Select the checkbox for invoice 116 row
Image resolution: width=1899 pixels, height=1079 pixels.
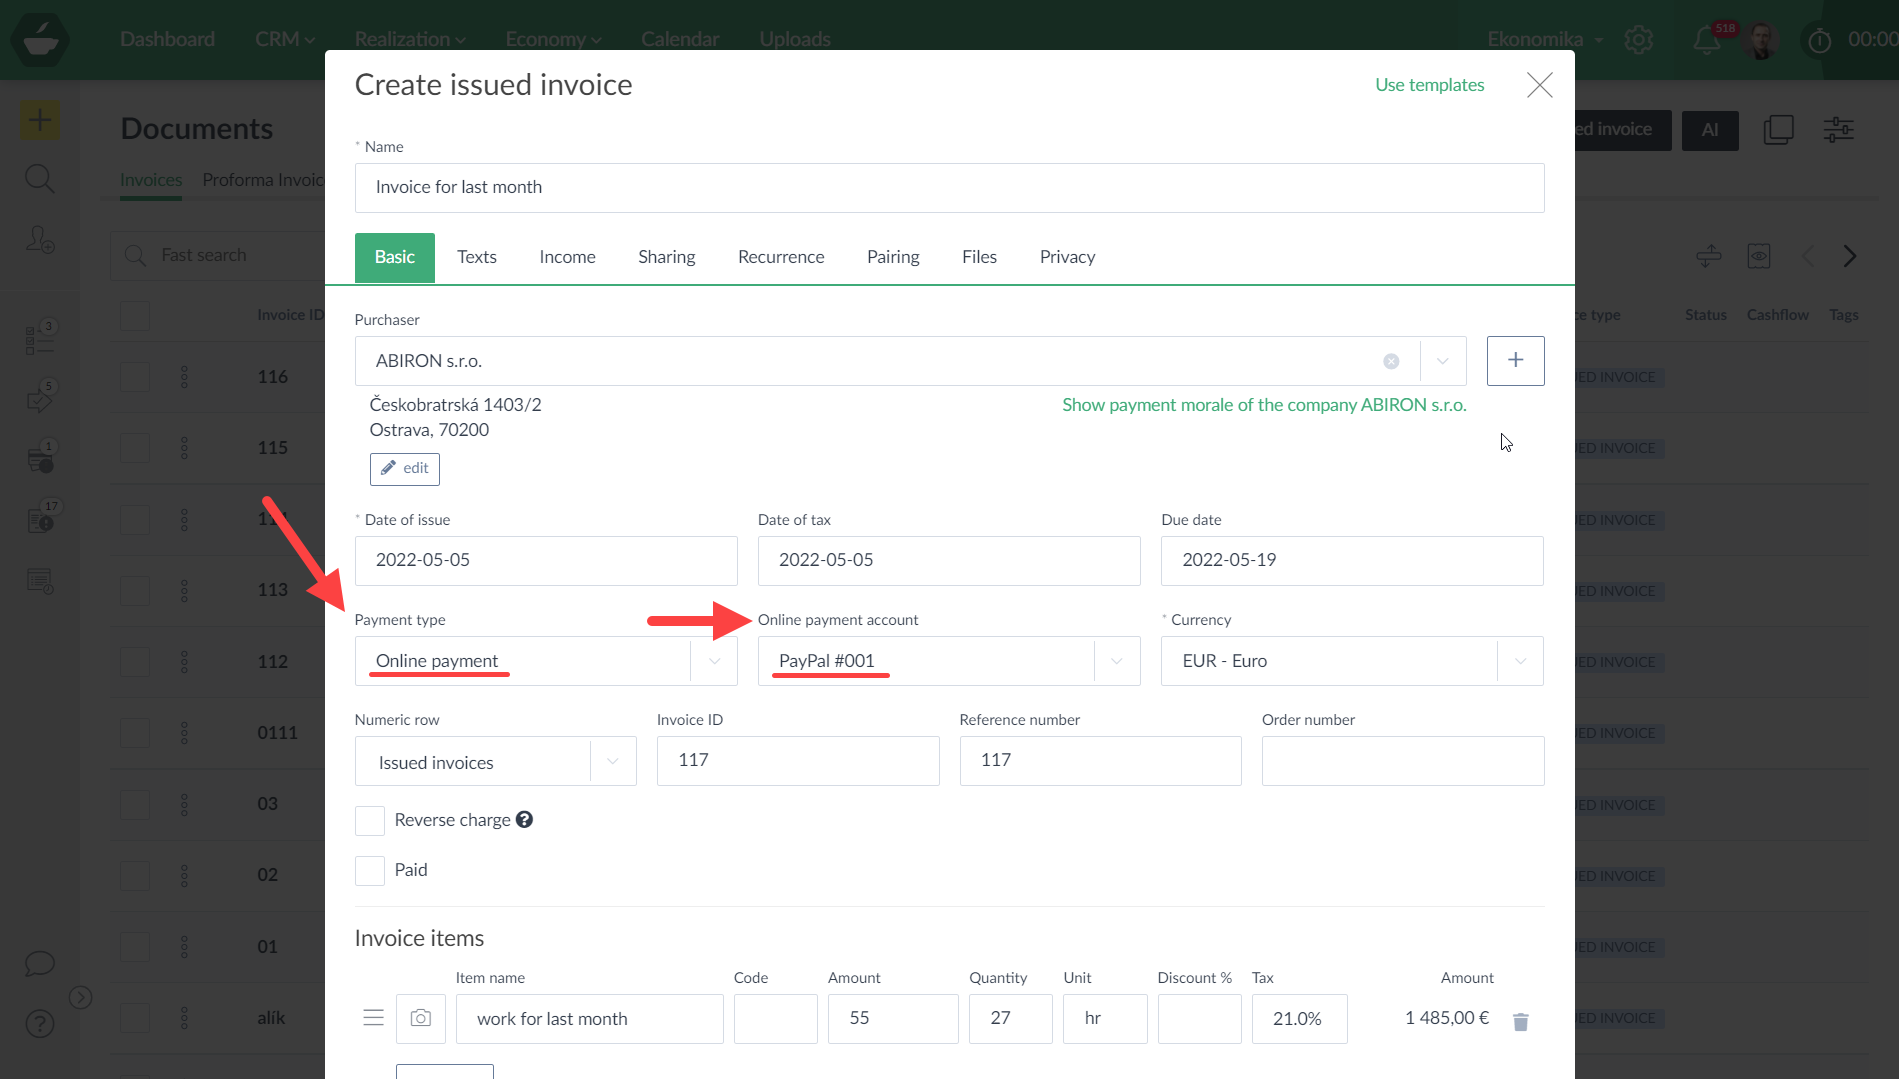tap(135, 377)
